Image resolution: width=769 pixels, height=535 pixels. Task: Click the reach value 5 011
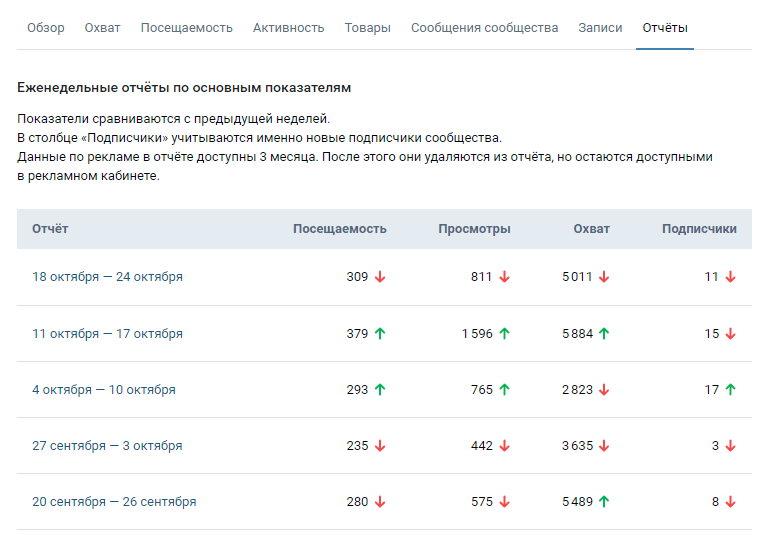point(577,277)
